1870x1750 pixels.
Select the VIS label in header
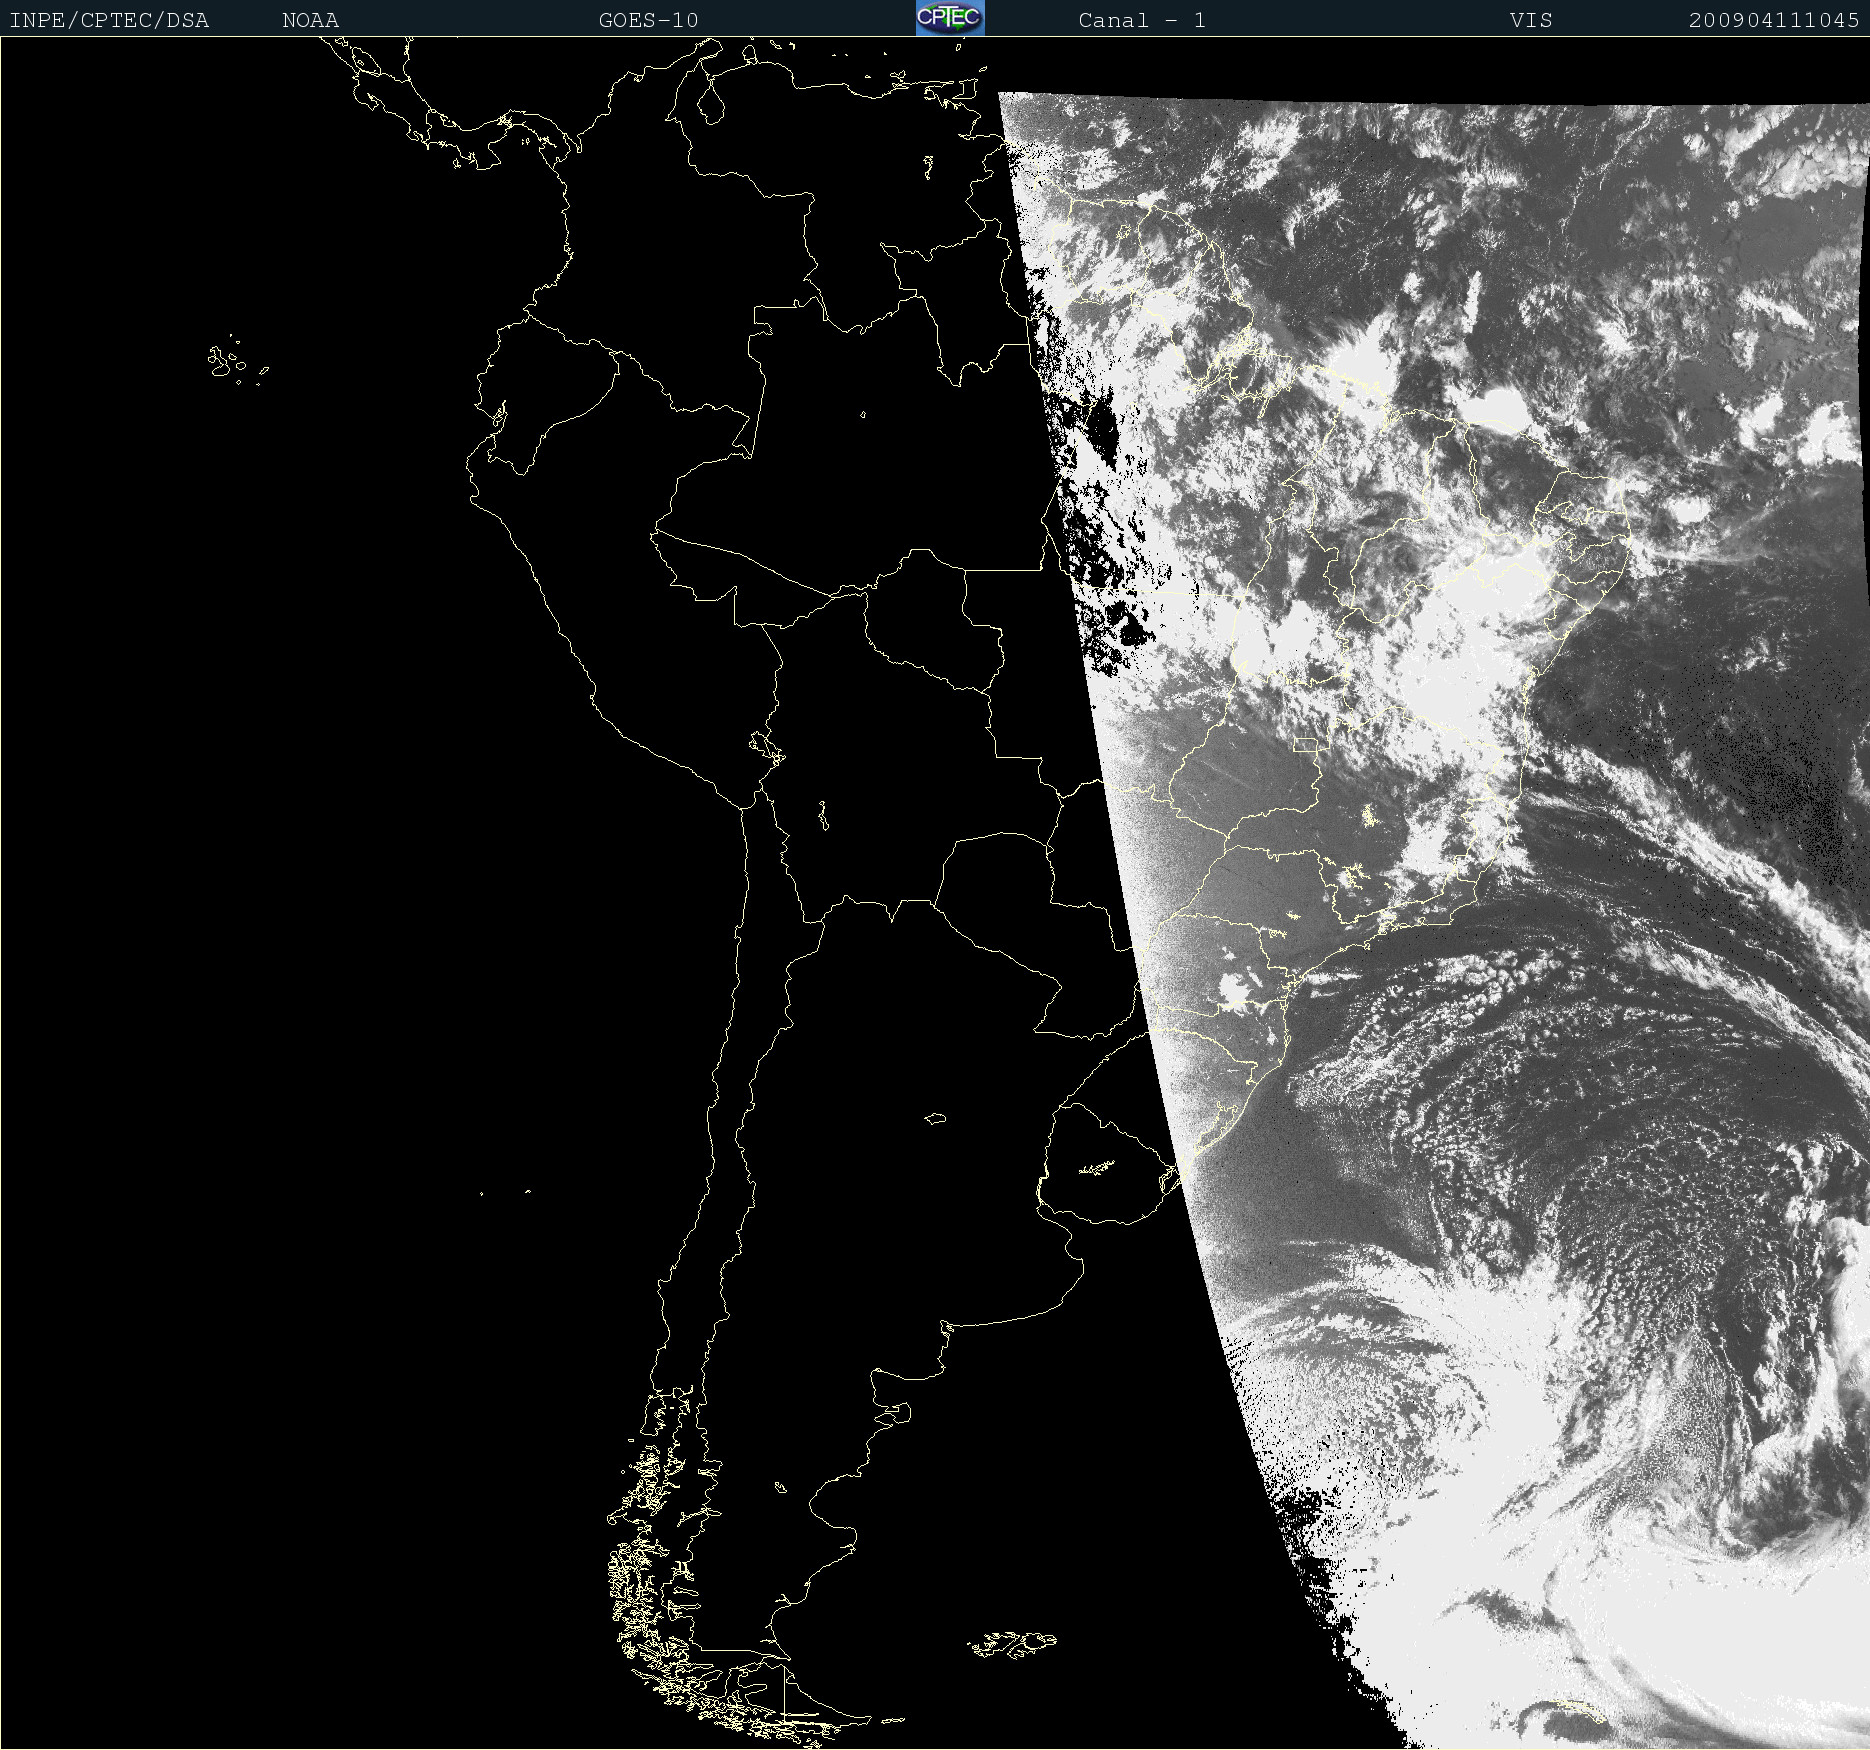1531,20
